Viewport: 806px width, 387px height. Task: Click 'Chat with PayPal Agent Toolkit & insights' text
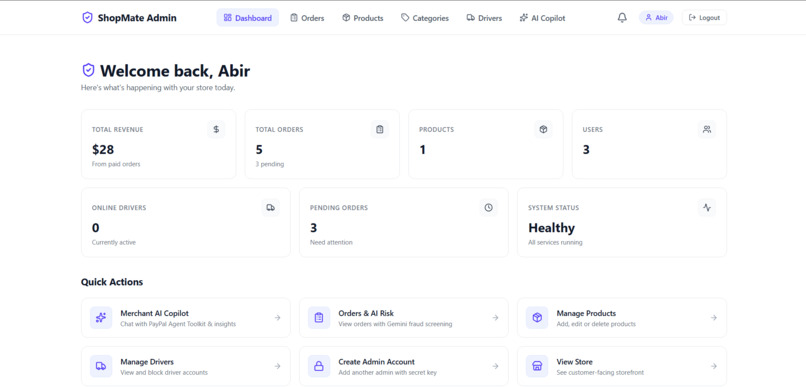click(x=178, y=324)
